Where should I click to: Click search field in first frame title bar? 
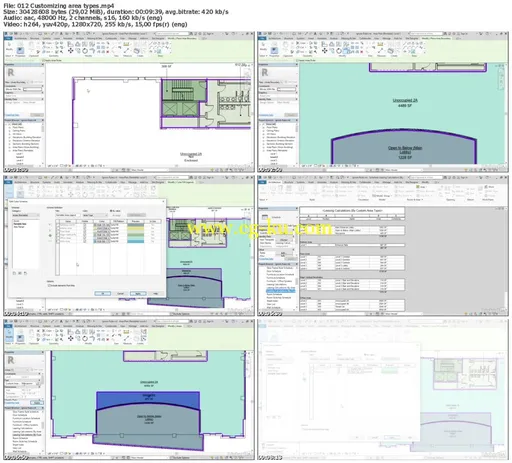172,34
